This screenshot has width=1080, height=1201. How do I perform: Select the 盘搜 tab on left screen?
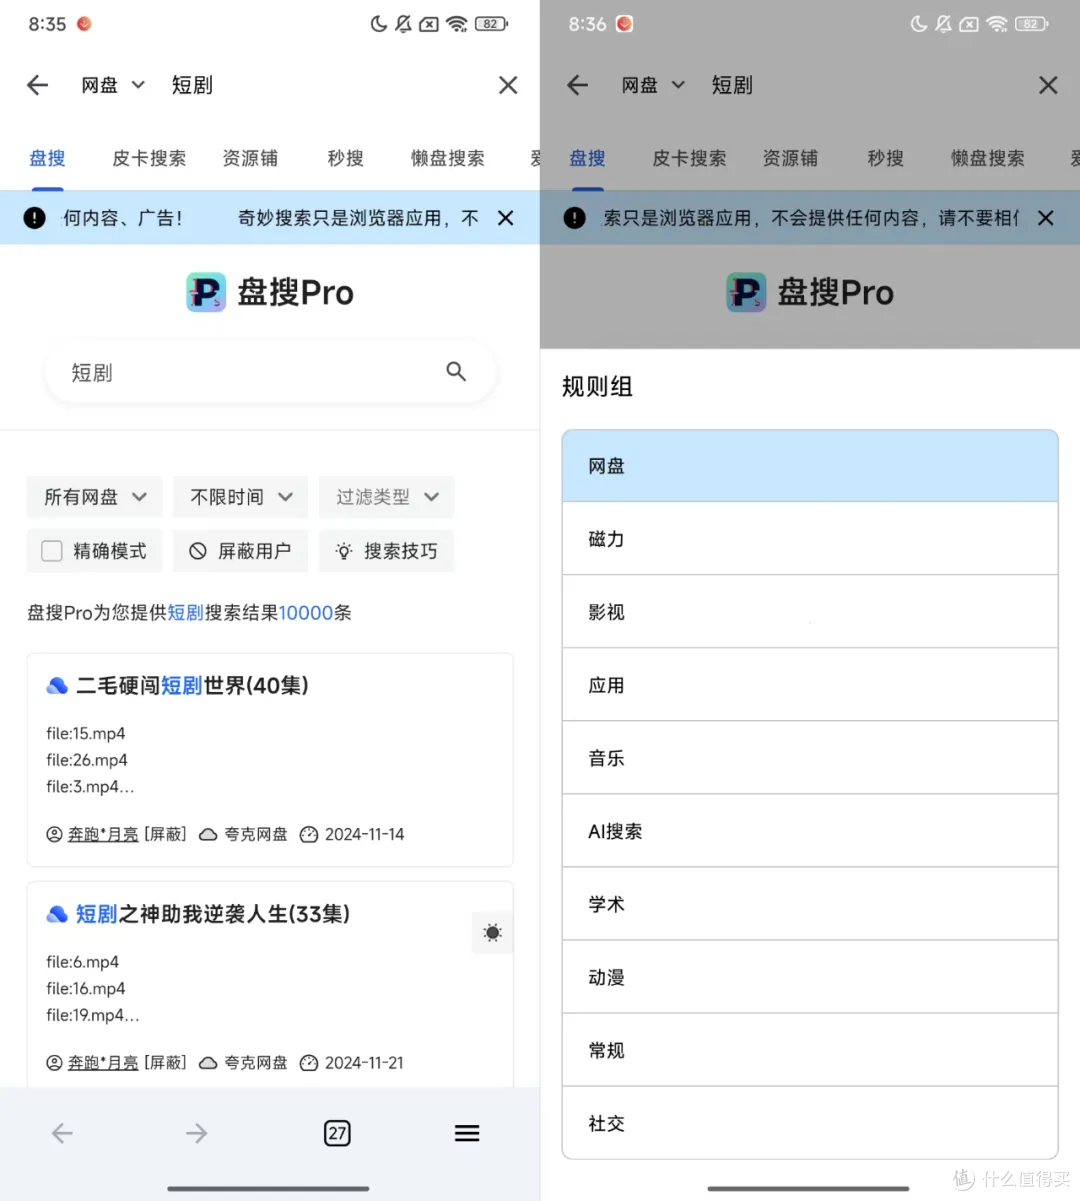tap(47, 158)
